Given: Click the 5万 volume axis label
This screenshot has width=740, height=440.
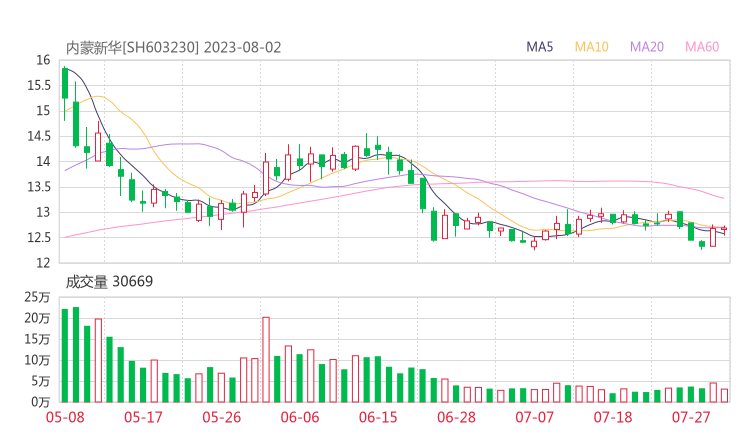Looking at the screenshot, I should pos(40,381).
